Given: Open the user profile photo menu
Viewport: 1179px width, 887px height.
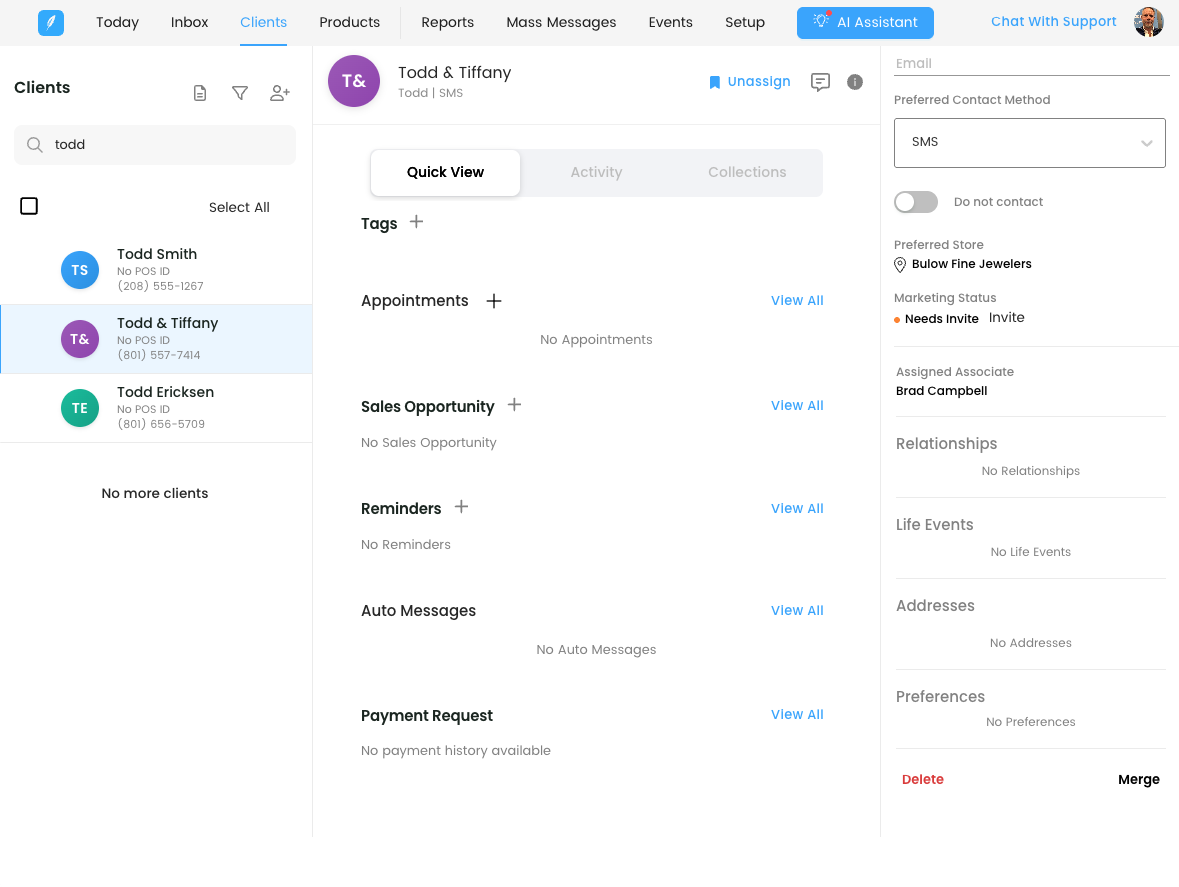Looking at the screenshot, I should click(x=1149, y=22).
